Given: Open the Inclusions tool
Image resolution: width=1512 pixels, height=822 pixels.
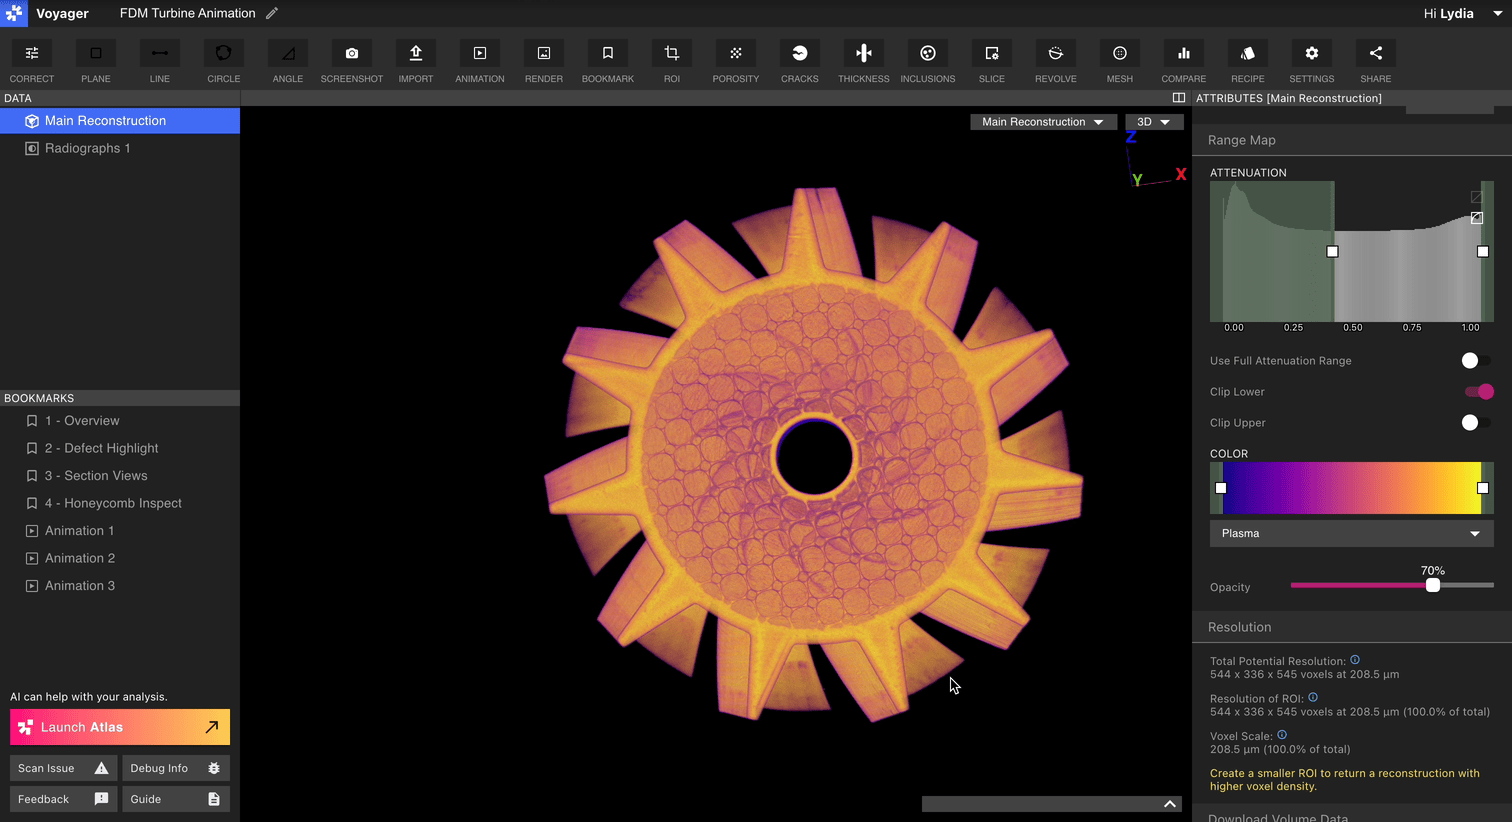Looking at the screenshot, I should (x=927, y=60).
